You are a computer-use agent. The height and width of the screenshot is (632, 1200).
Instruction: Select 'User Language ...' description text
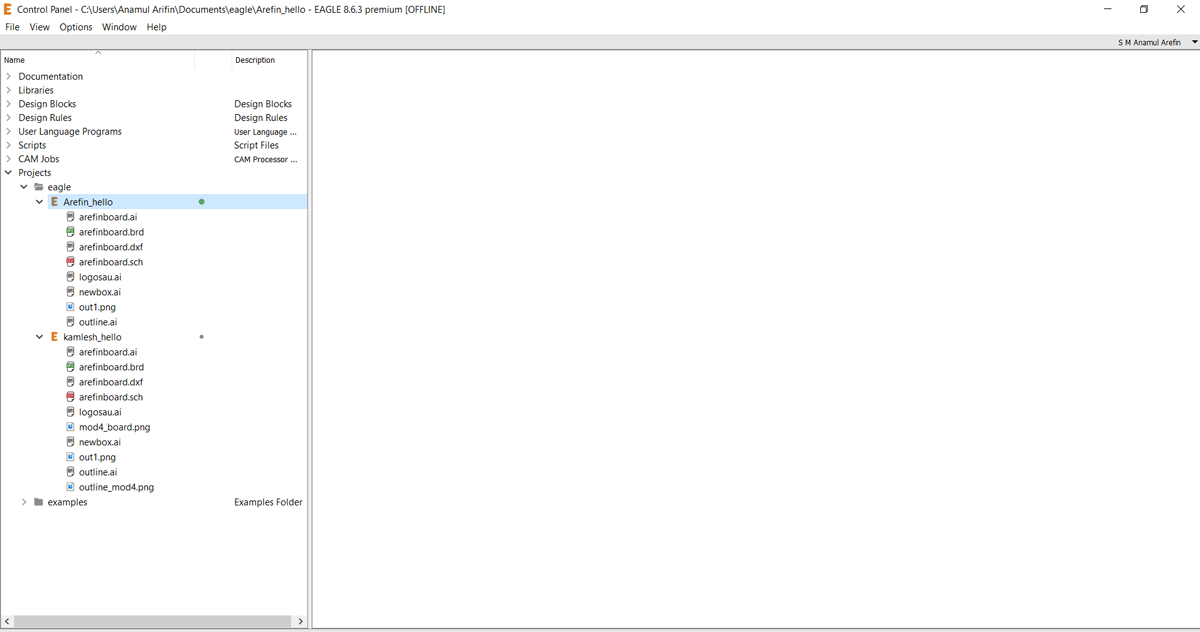pyautogui.click(x=266, y=131)
